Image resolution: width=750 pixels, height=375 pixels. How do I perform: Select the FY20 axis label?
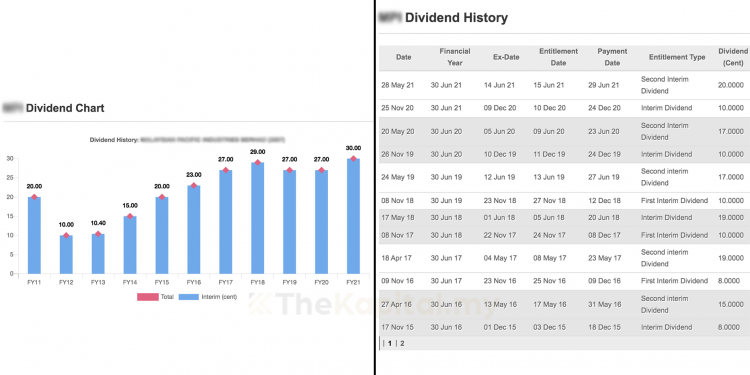tap(321, 283)
